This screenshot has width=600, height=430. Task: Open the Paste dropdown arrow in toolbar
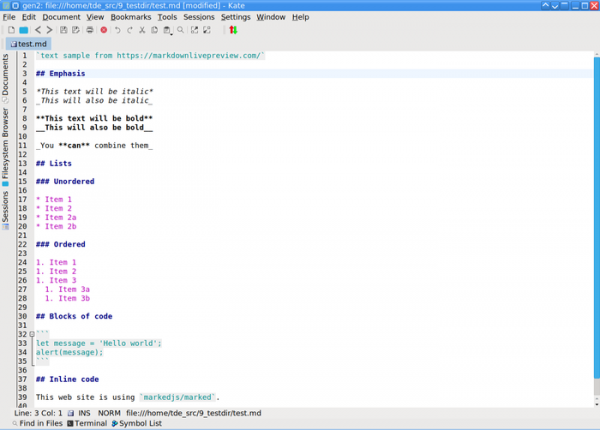tap(171, 33)
